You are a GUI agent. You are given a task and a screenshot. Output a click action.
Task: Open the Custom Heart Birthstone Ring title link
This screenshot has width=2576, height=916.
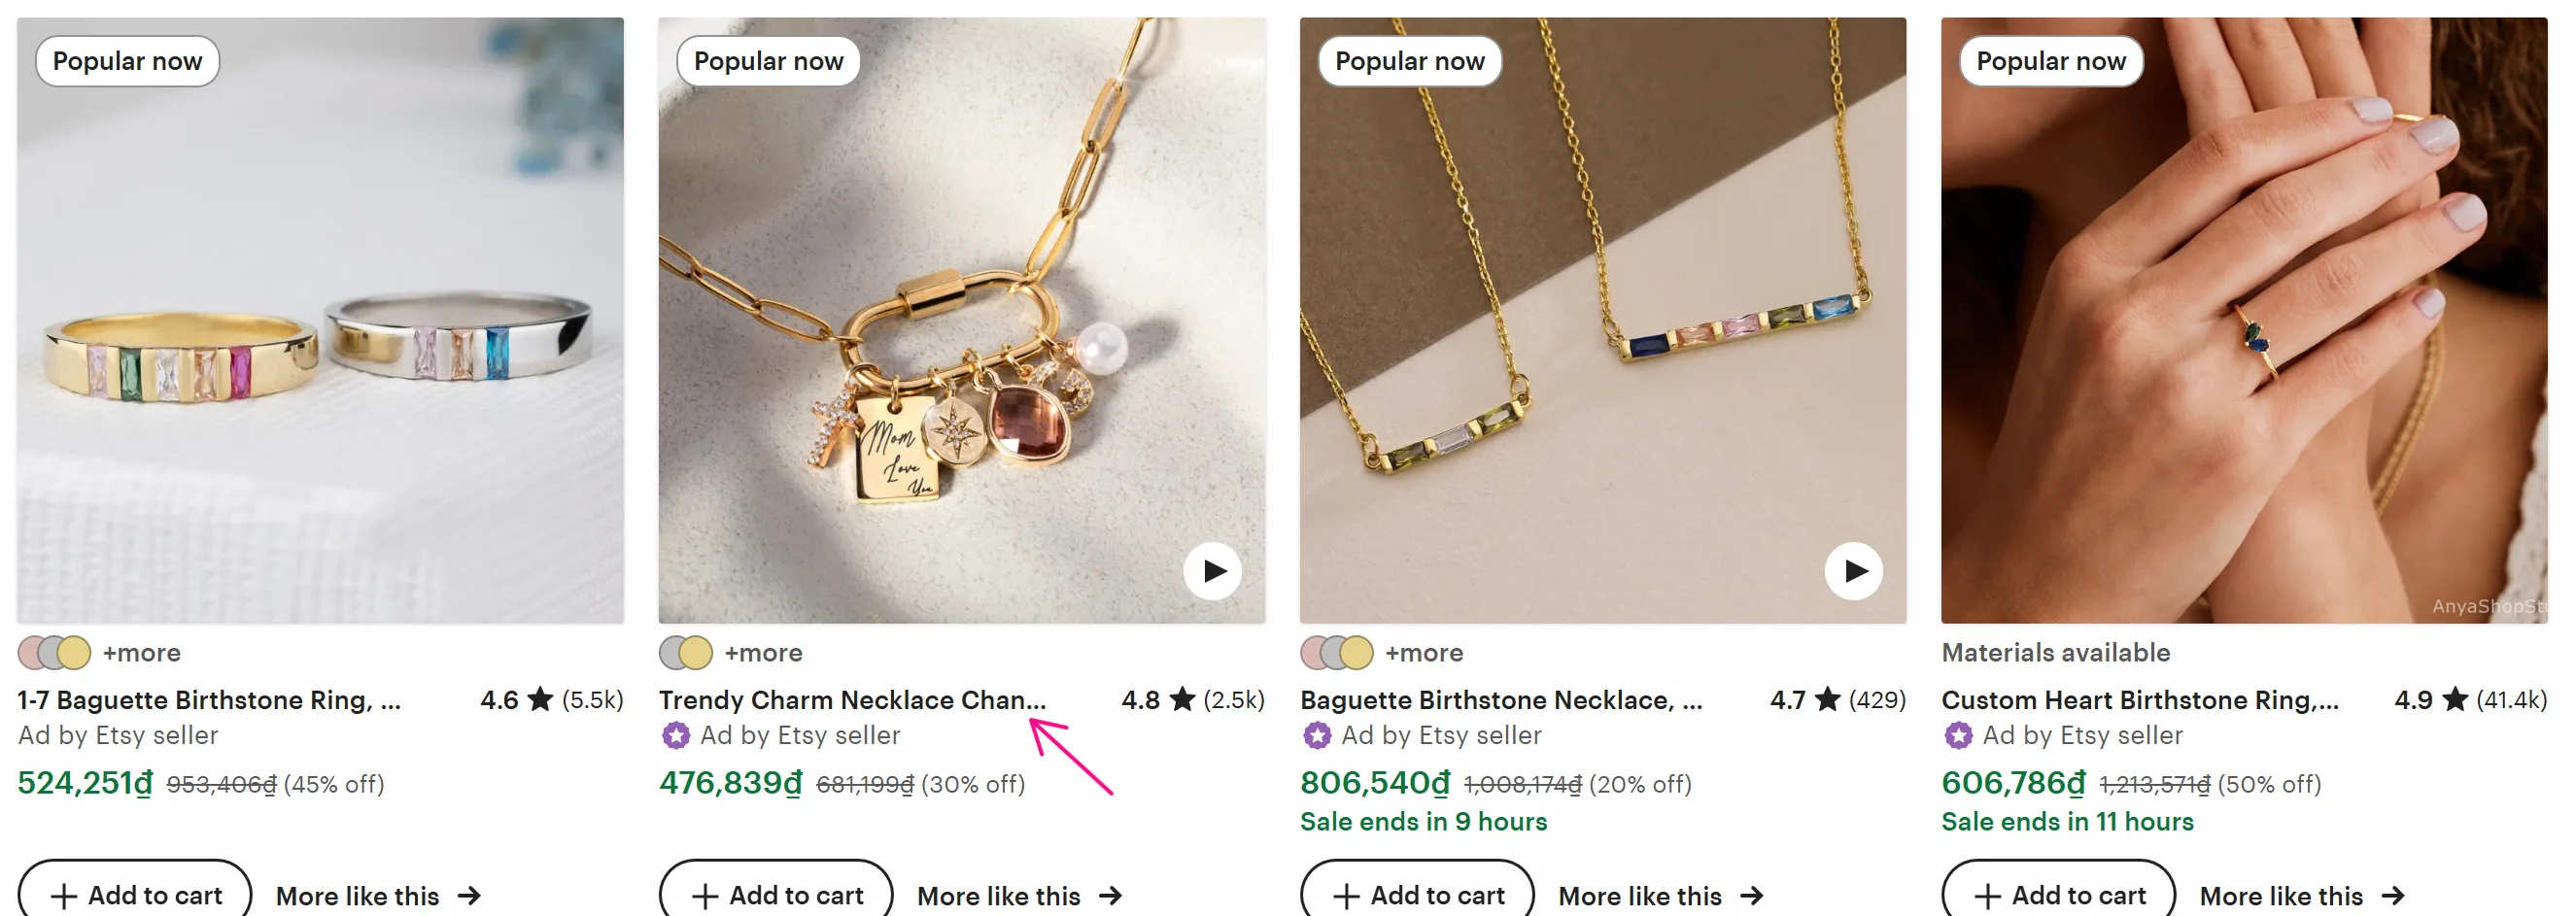click(x=2139, y=700)
